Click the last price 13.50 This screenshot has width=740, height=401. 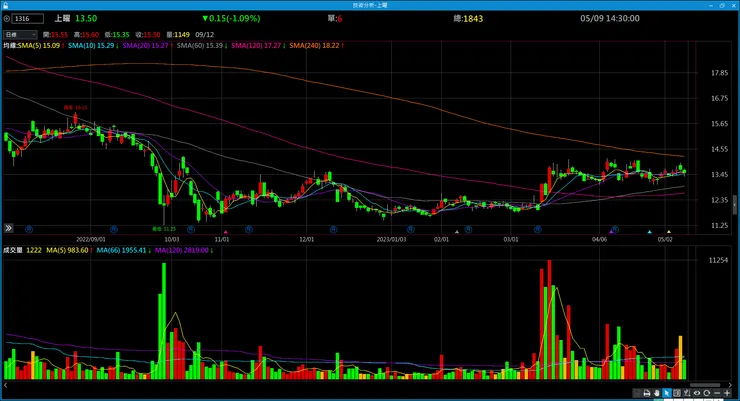tap(86, 18)
